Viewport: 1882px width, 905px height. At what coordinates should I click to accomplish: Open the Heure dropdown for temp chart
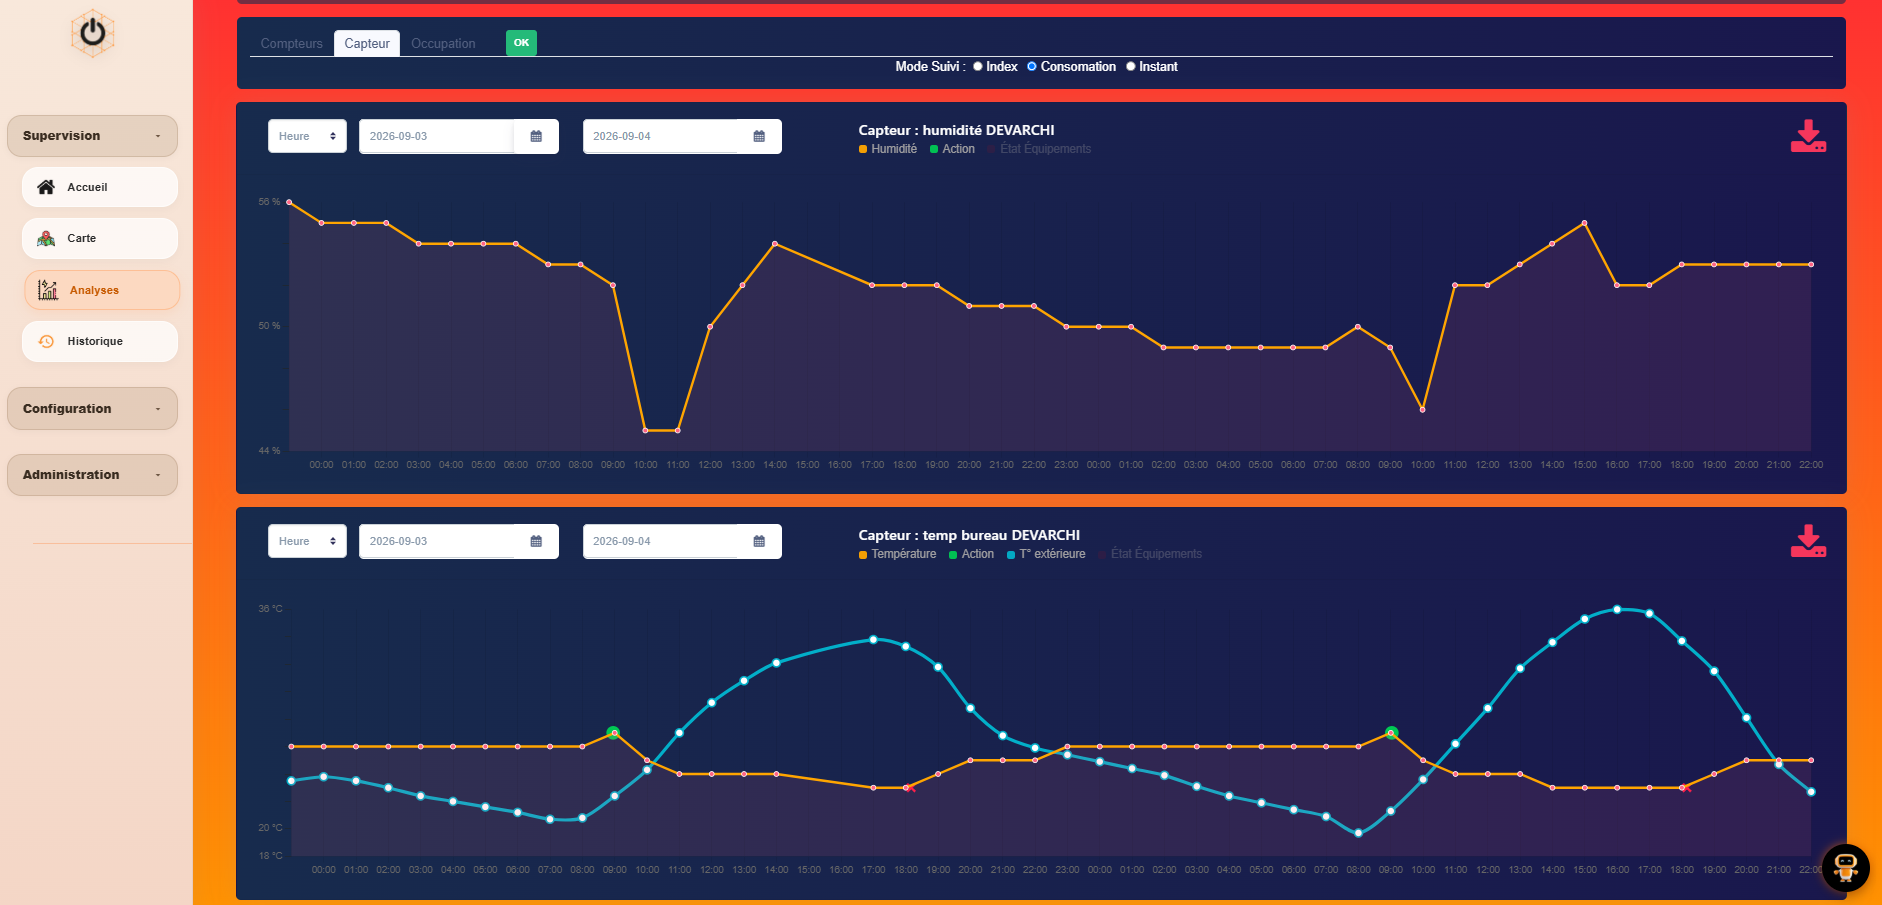307,541
